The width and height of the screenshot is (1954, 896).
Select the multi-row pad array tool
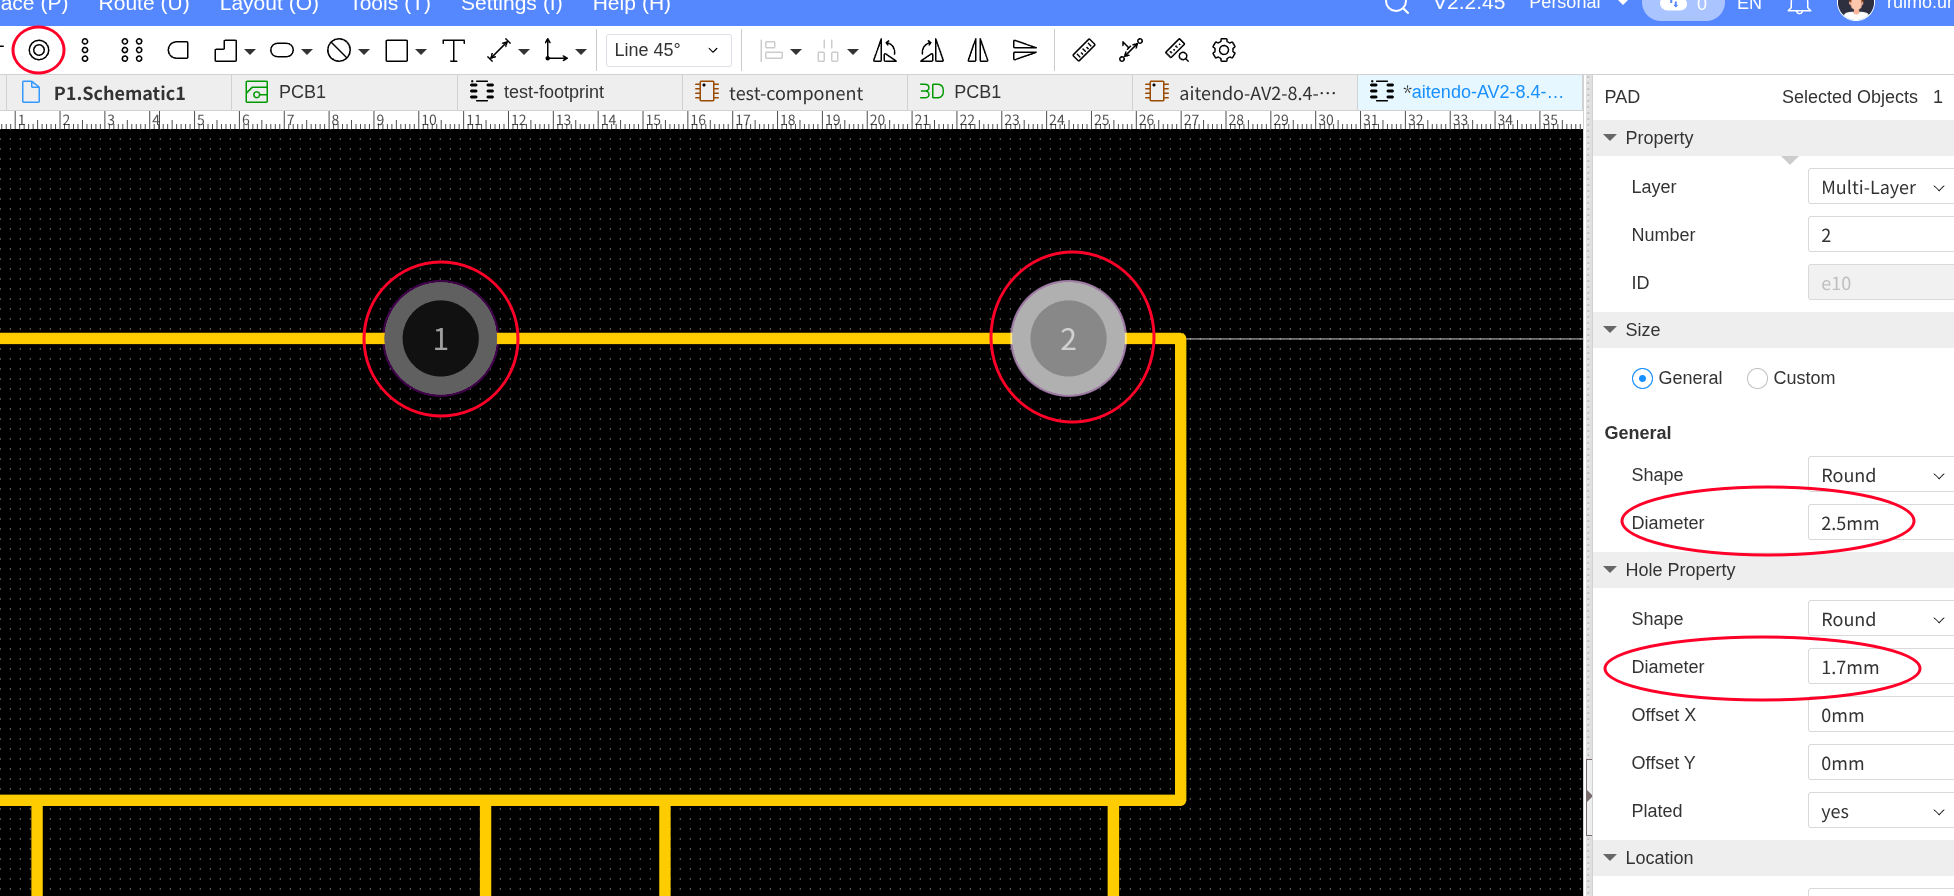(132, 50)
